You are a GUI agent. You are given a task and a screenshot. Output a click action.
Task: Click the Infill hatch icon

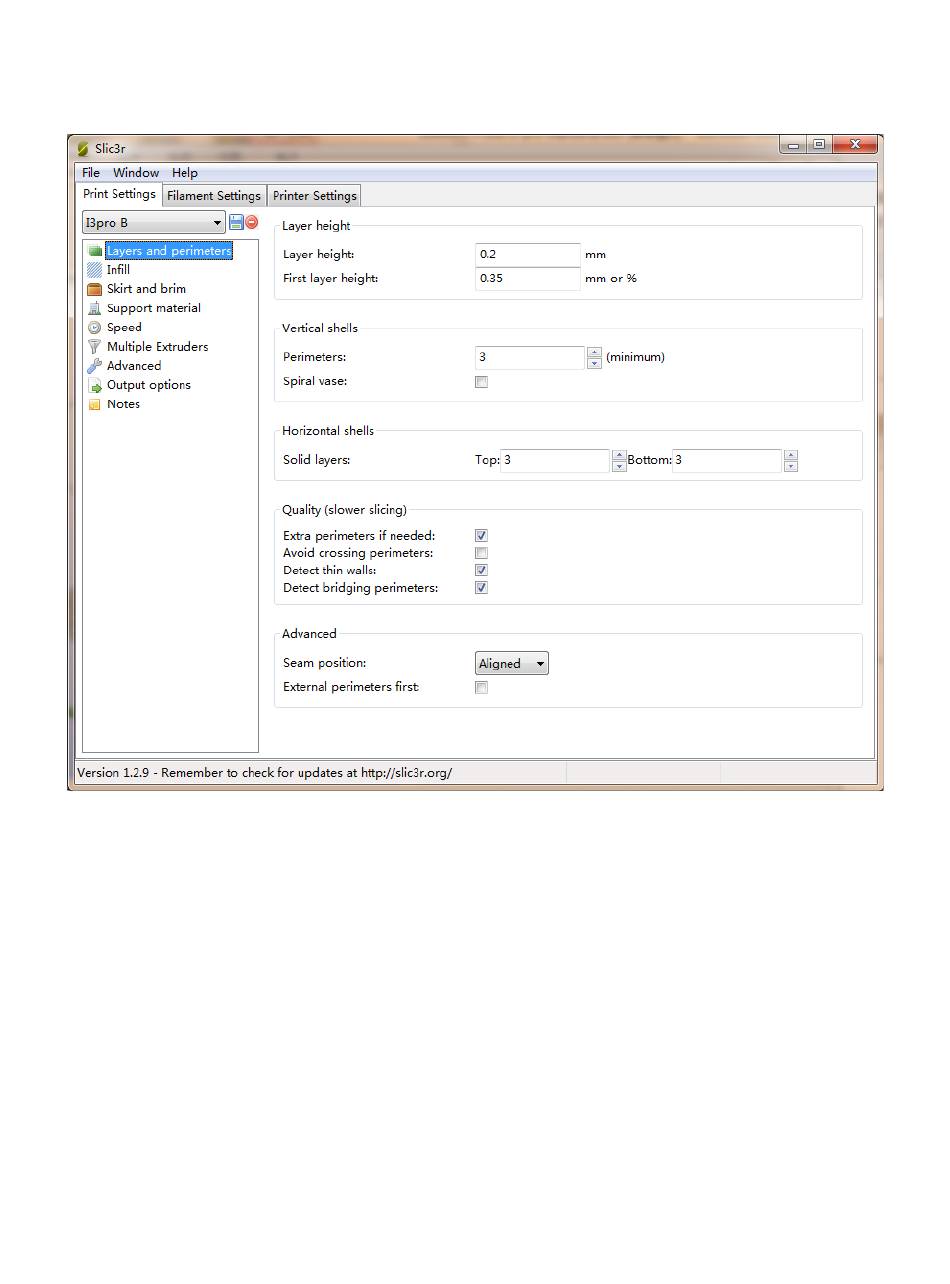95,270
